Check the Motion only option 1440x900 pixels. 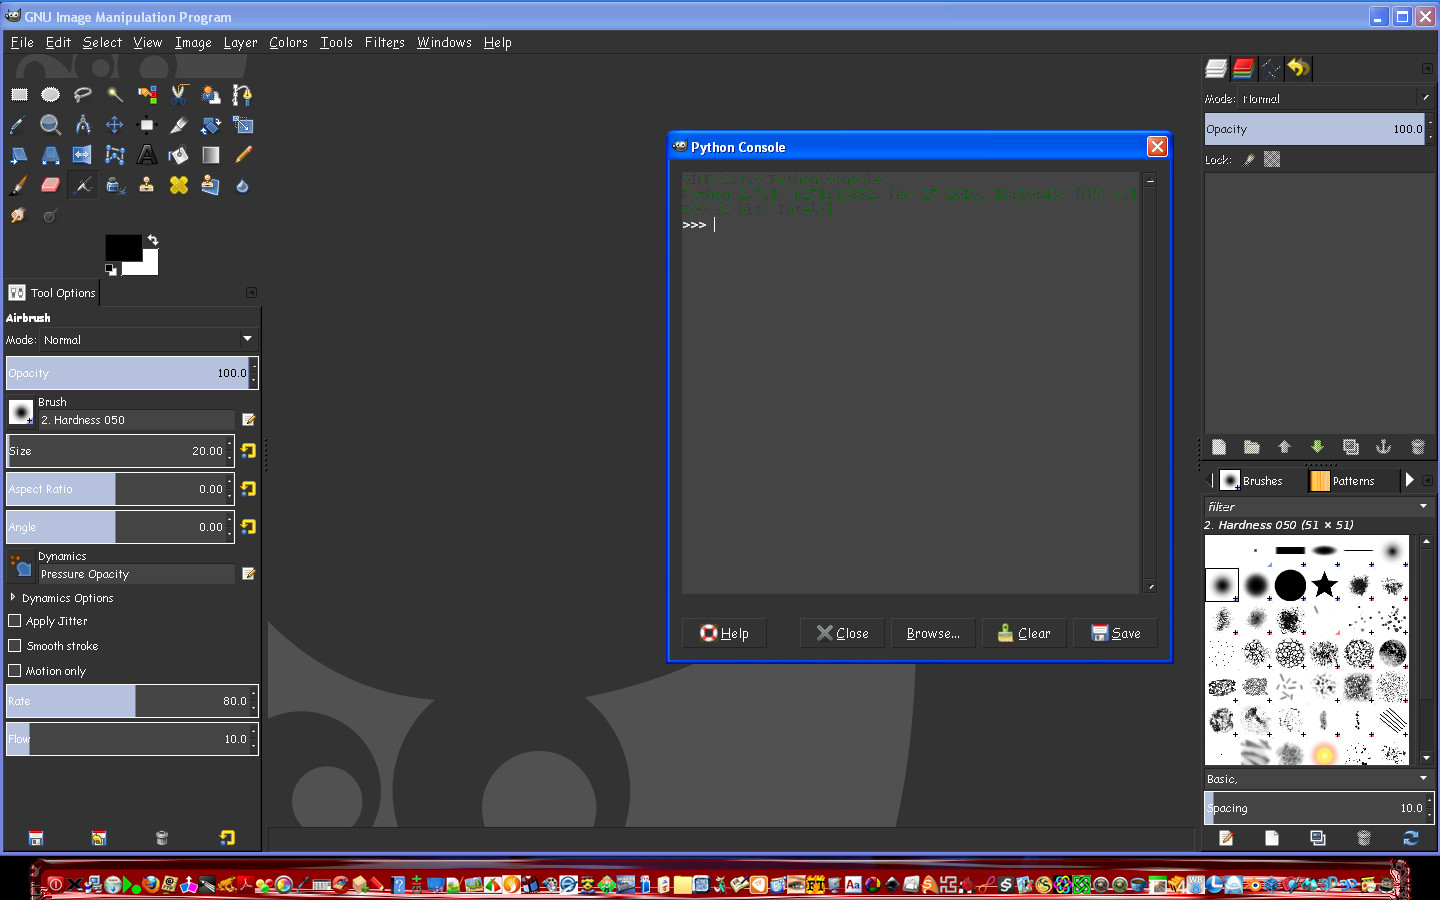point(15,671)
